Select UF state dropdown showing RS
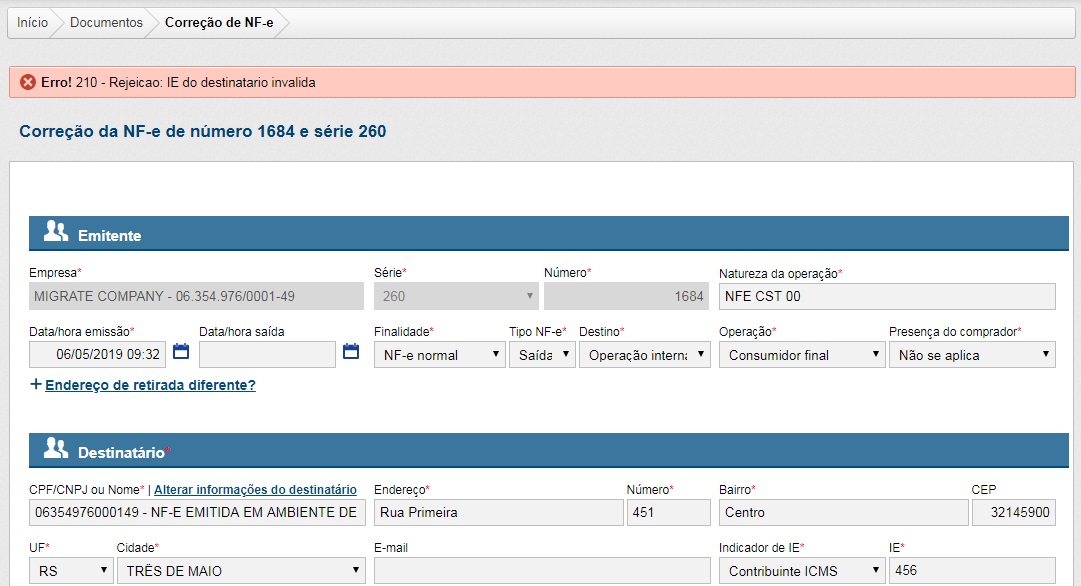Image resolution: width=1081 pixels, height=586 pixels. click(71, 571)
